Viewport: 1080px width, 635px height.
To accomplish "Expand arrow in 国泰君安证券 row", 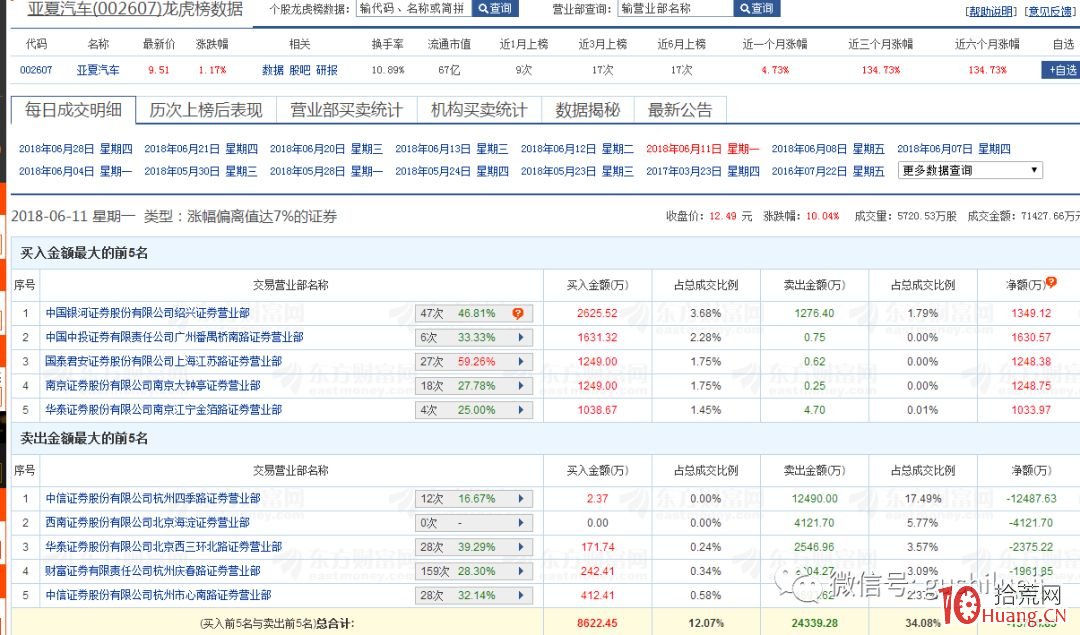I will coord(521,362).
